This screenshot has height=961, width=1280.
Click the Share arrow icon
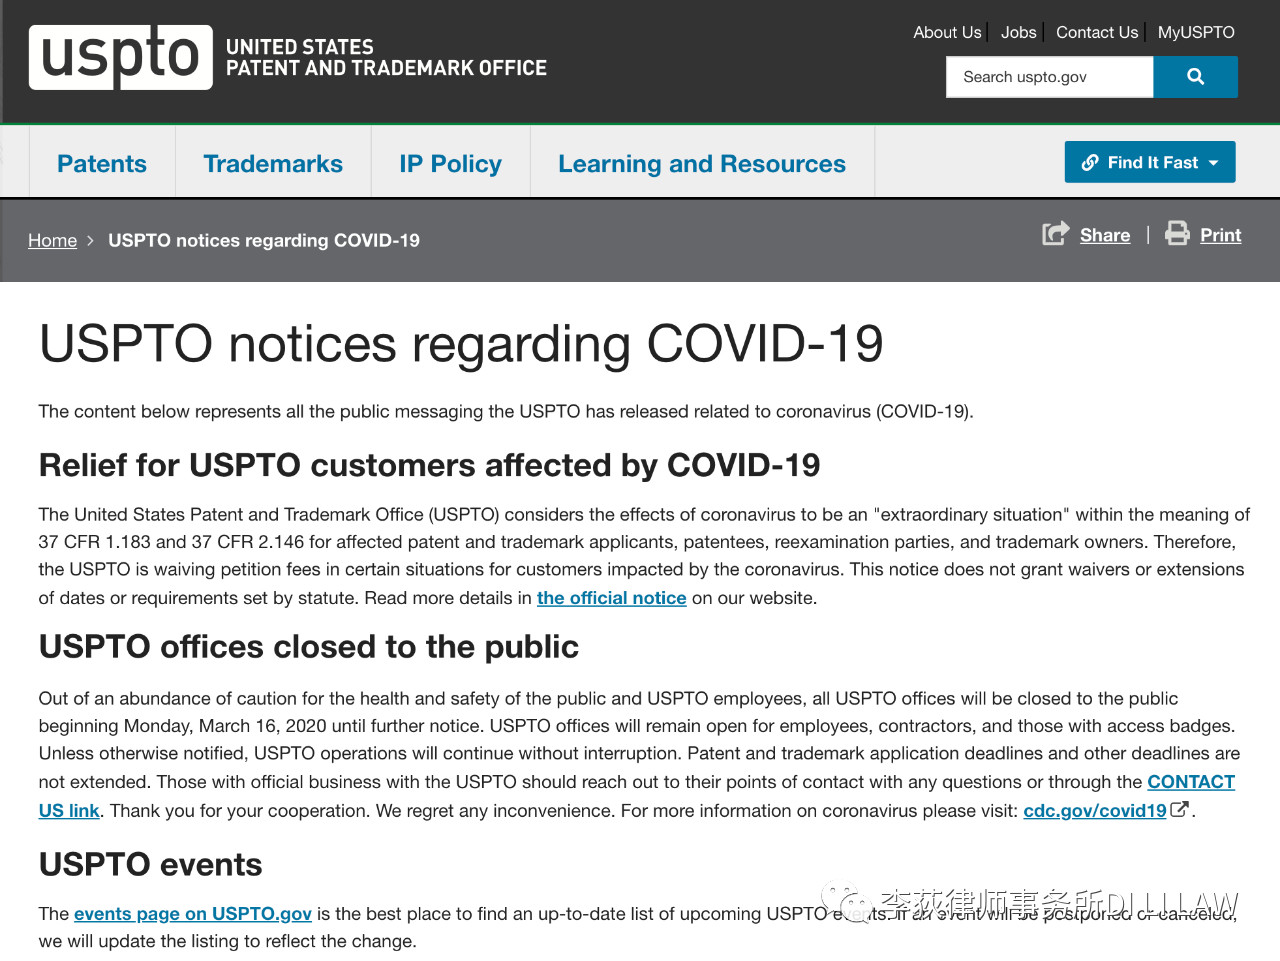(x=1055, y=234)
